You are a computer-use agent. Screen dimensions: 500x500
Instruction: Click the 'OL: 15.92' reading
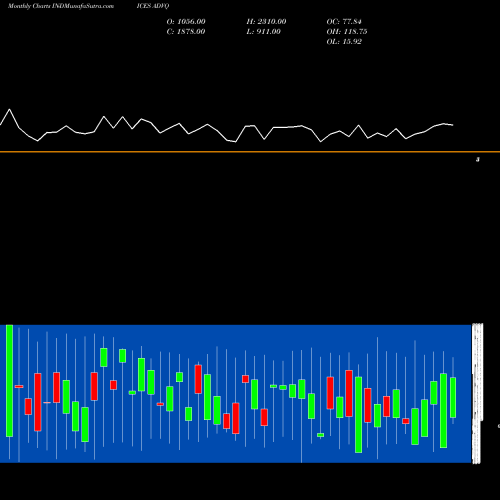[344, 42]
